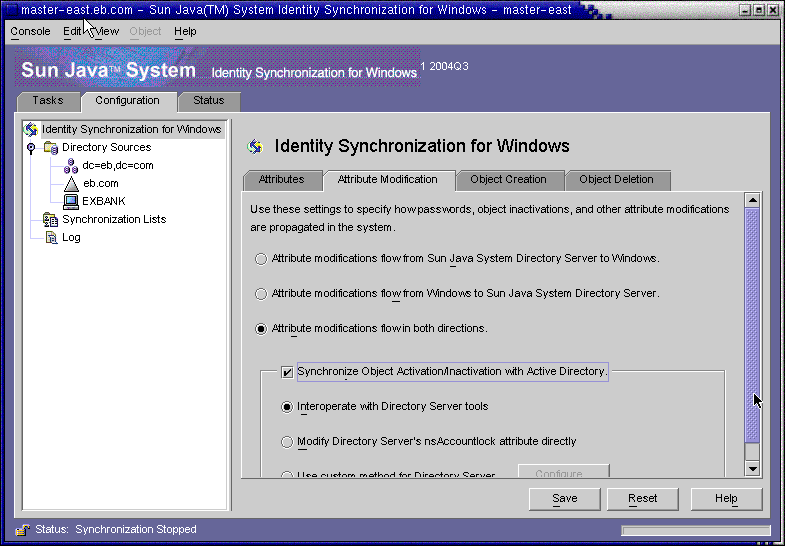Choose Interoperate with Directory Server tools

point(287,407)
